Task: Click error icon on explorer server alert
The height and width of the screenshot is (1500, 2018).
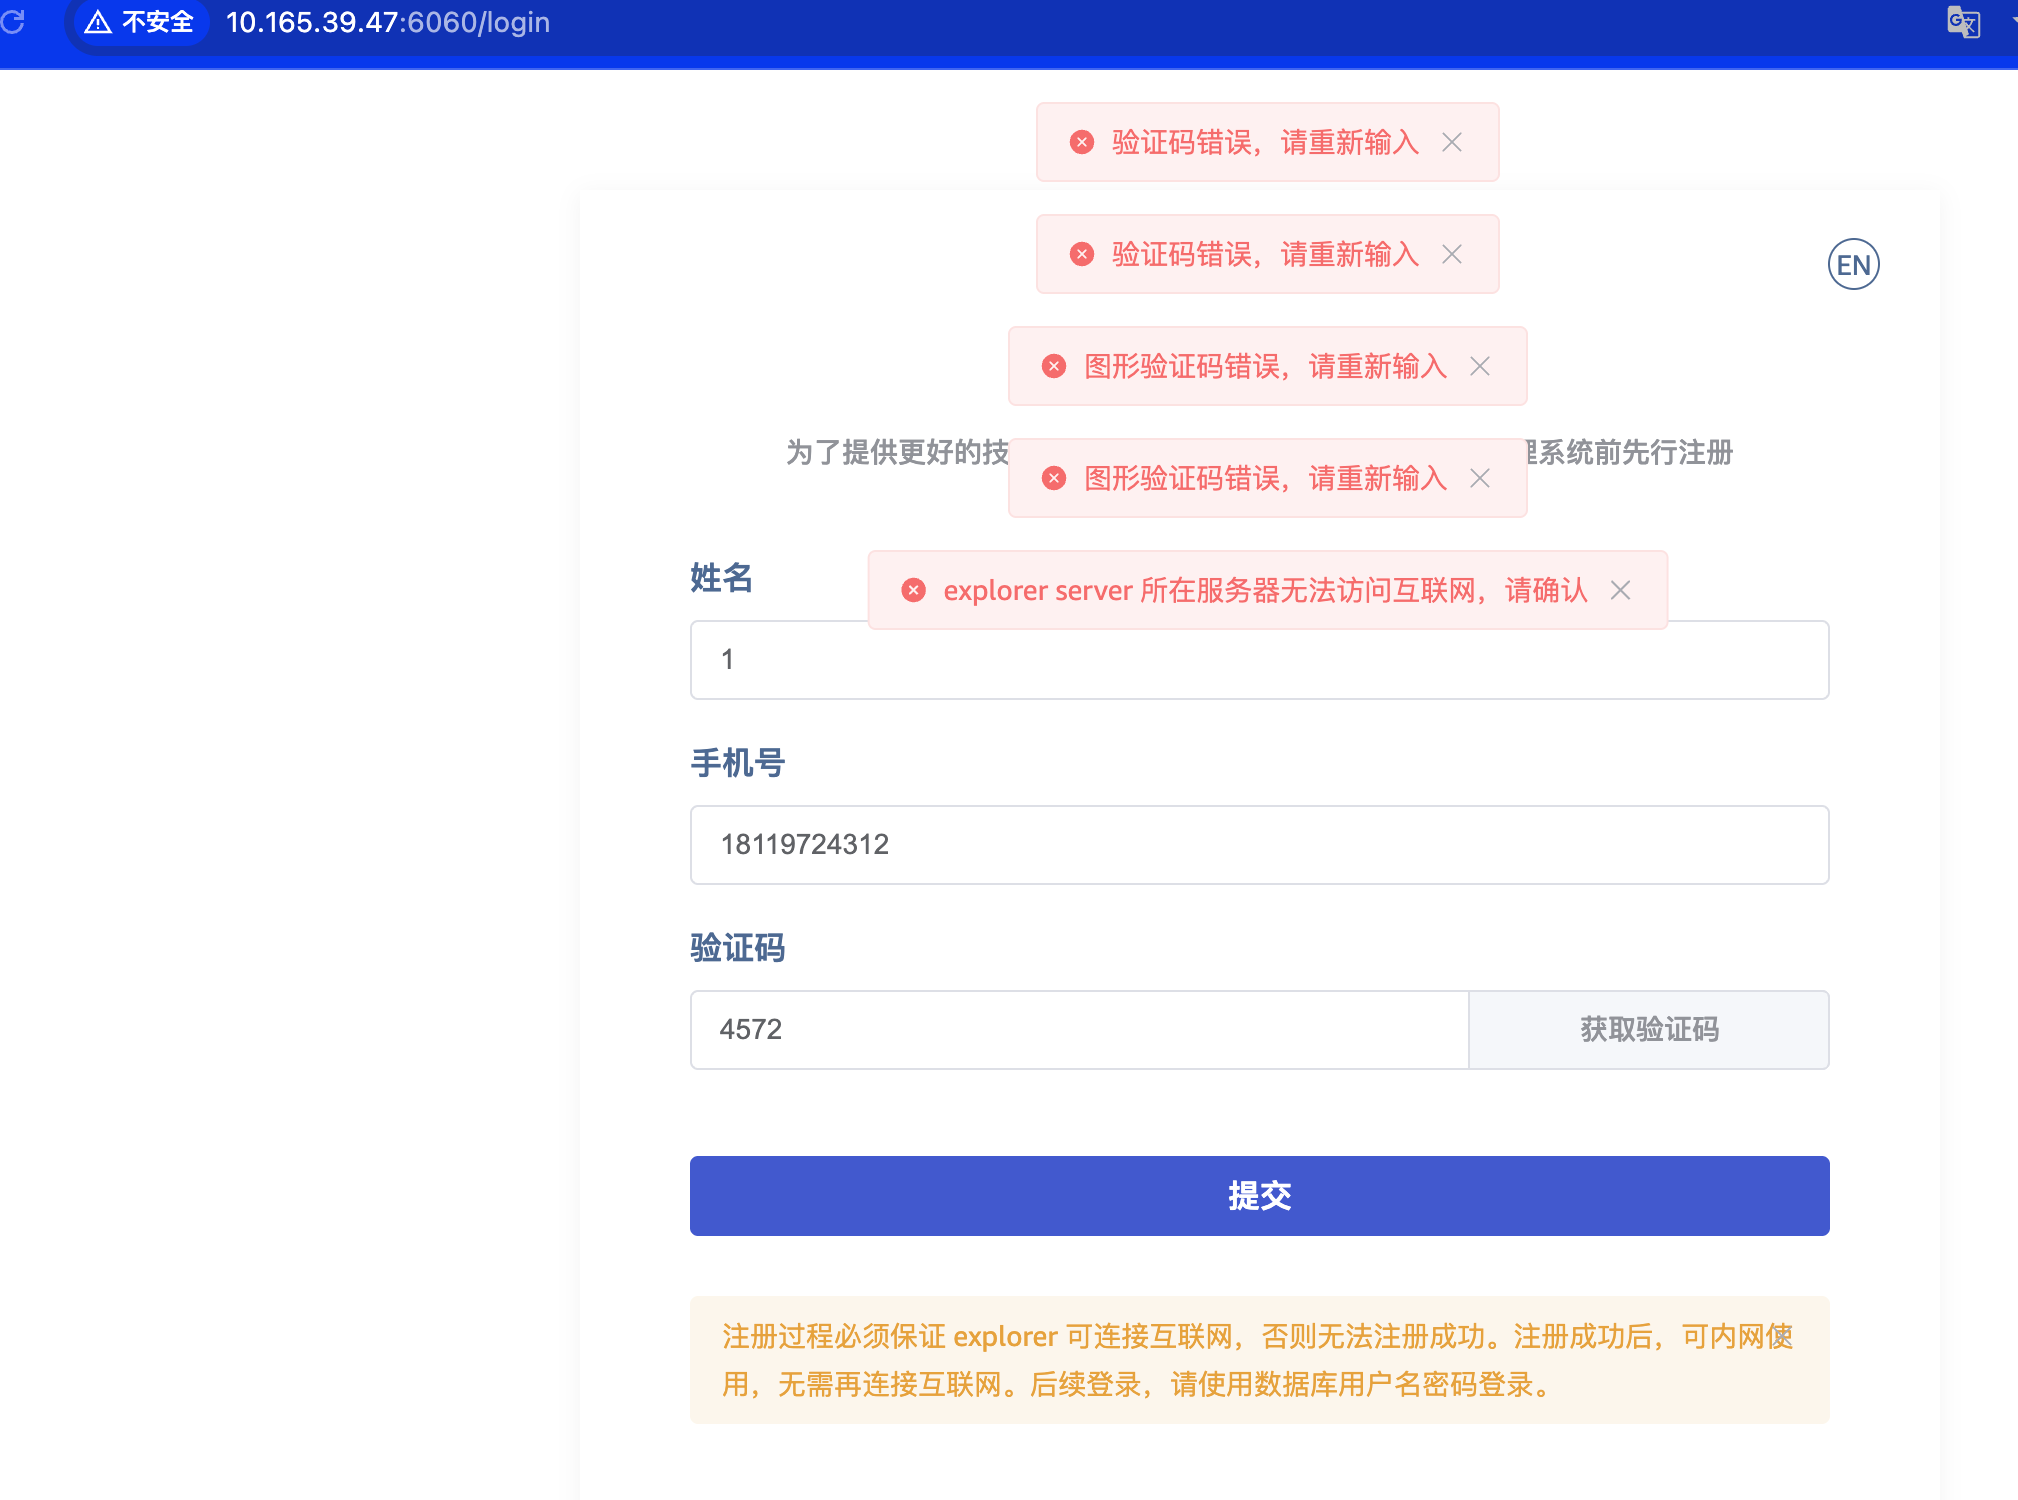Action: (x=913, y=591)
